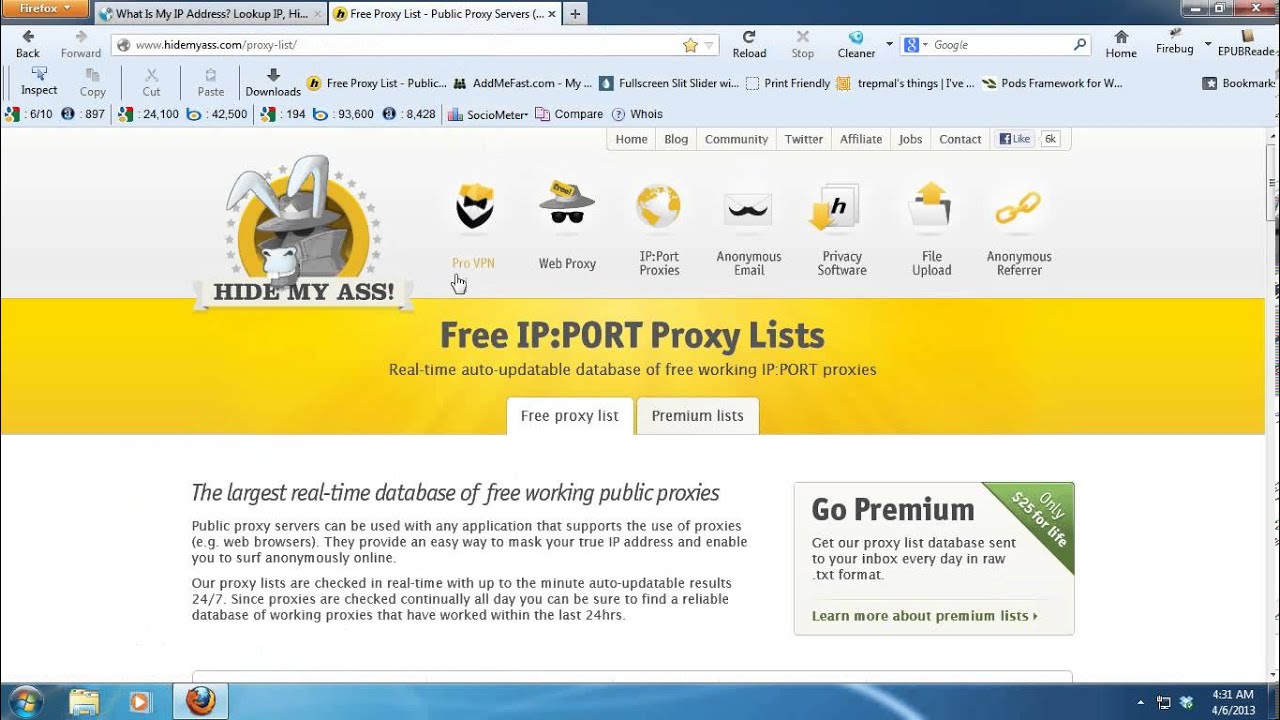Click the Copy toolbar icon
Screen dimensions: 1280x720
[x=93, y=82]
